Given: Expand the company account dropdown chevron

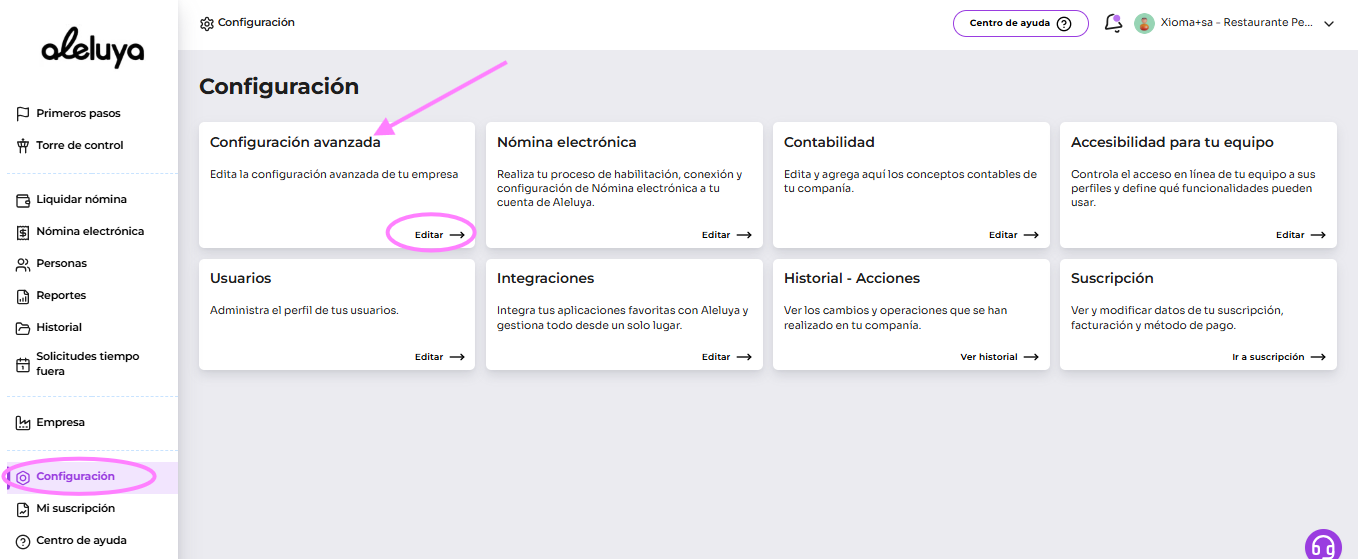Looking at the screenshot, I should click(1329, 24).
